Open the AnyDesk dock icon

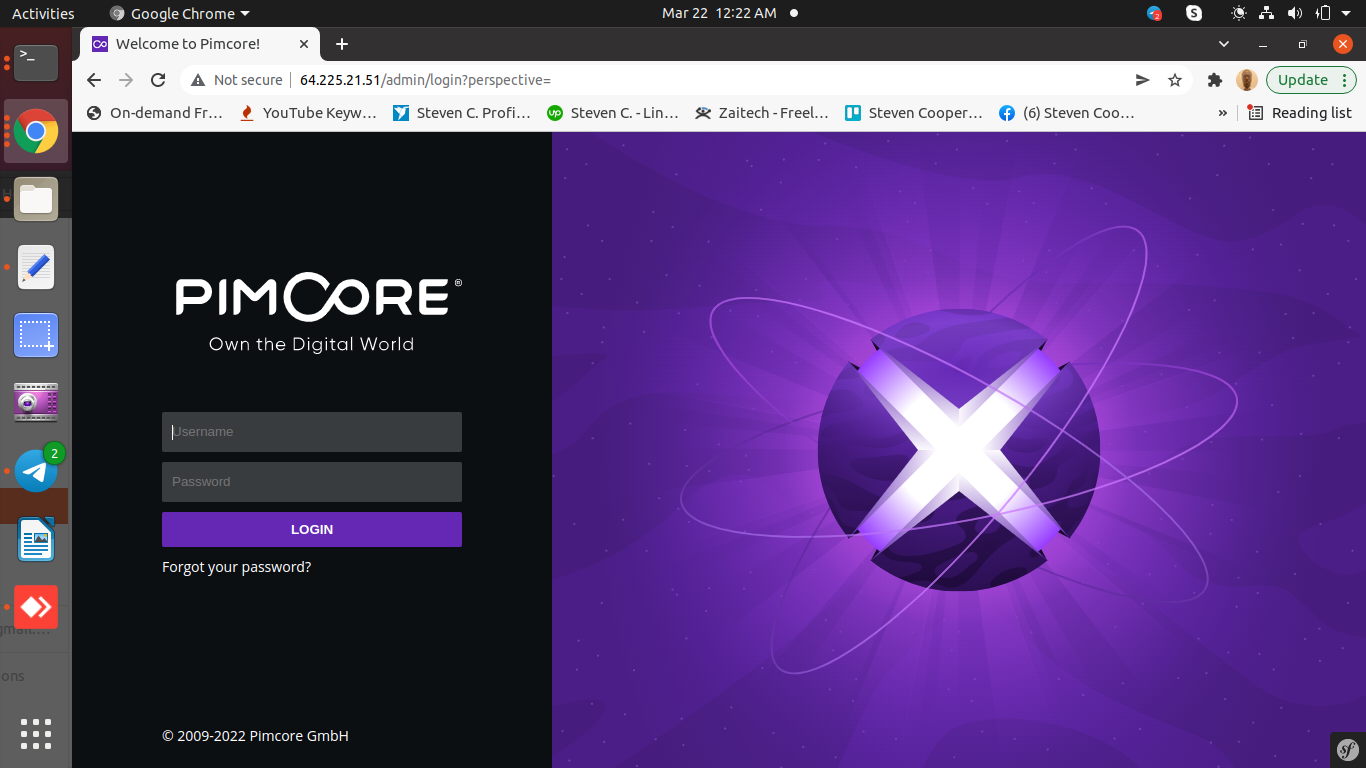(x=36, y=607)
